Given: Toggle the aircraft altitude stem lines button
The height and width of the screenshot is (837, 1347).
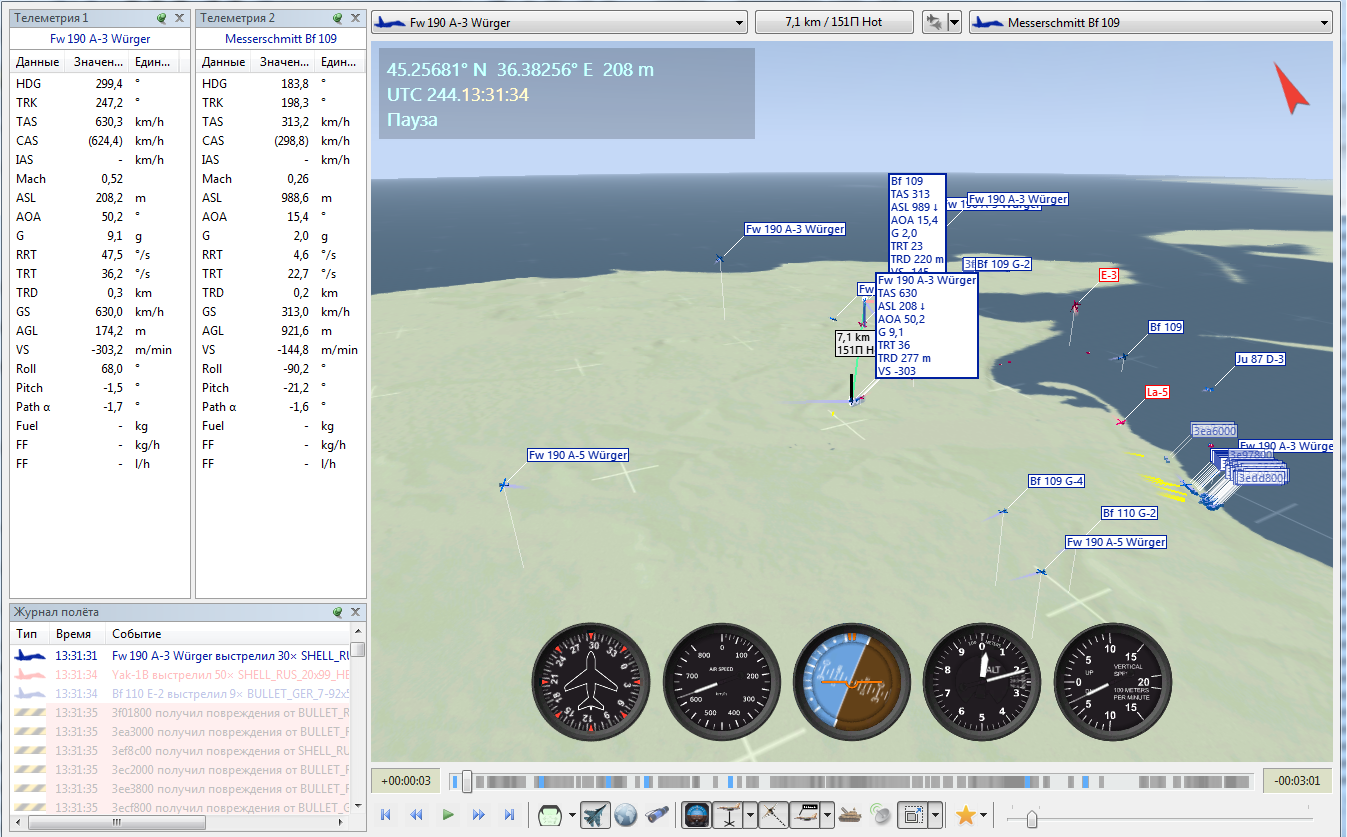Looking at the screenshot, I should tap(727, 815).
